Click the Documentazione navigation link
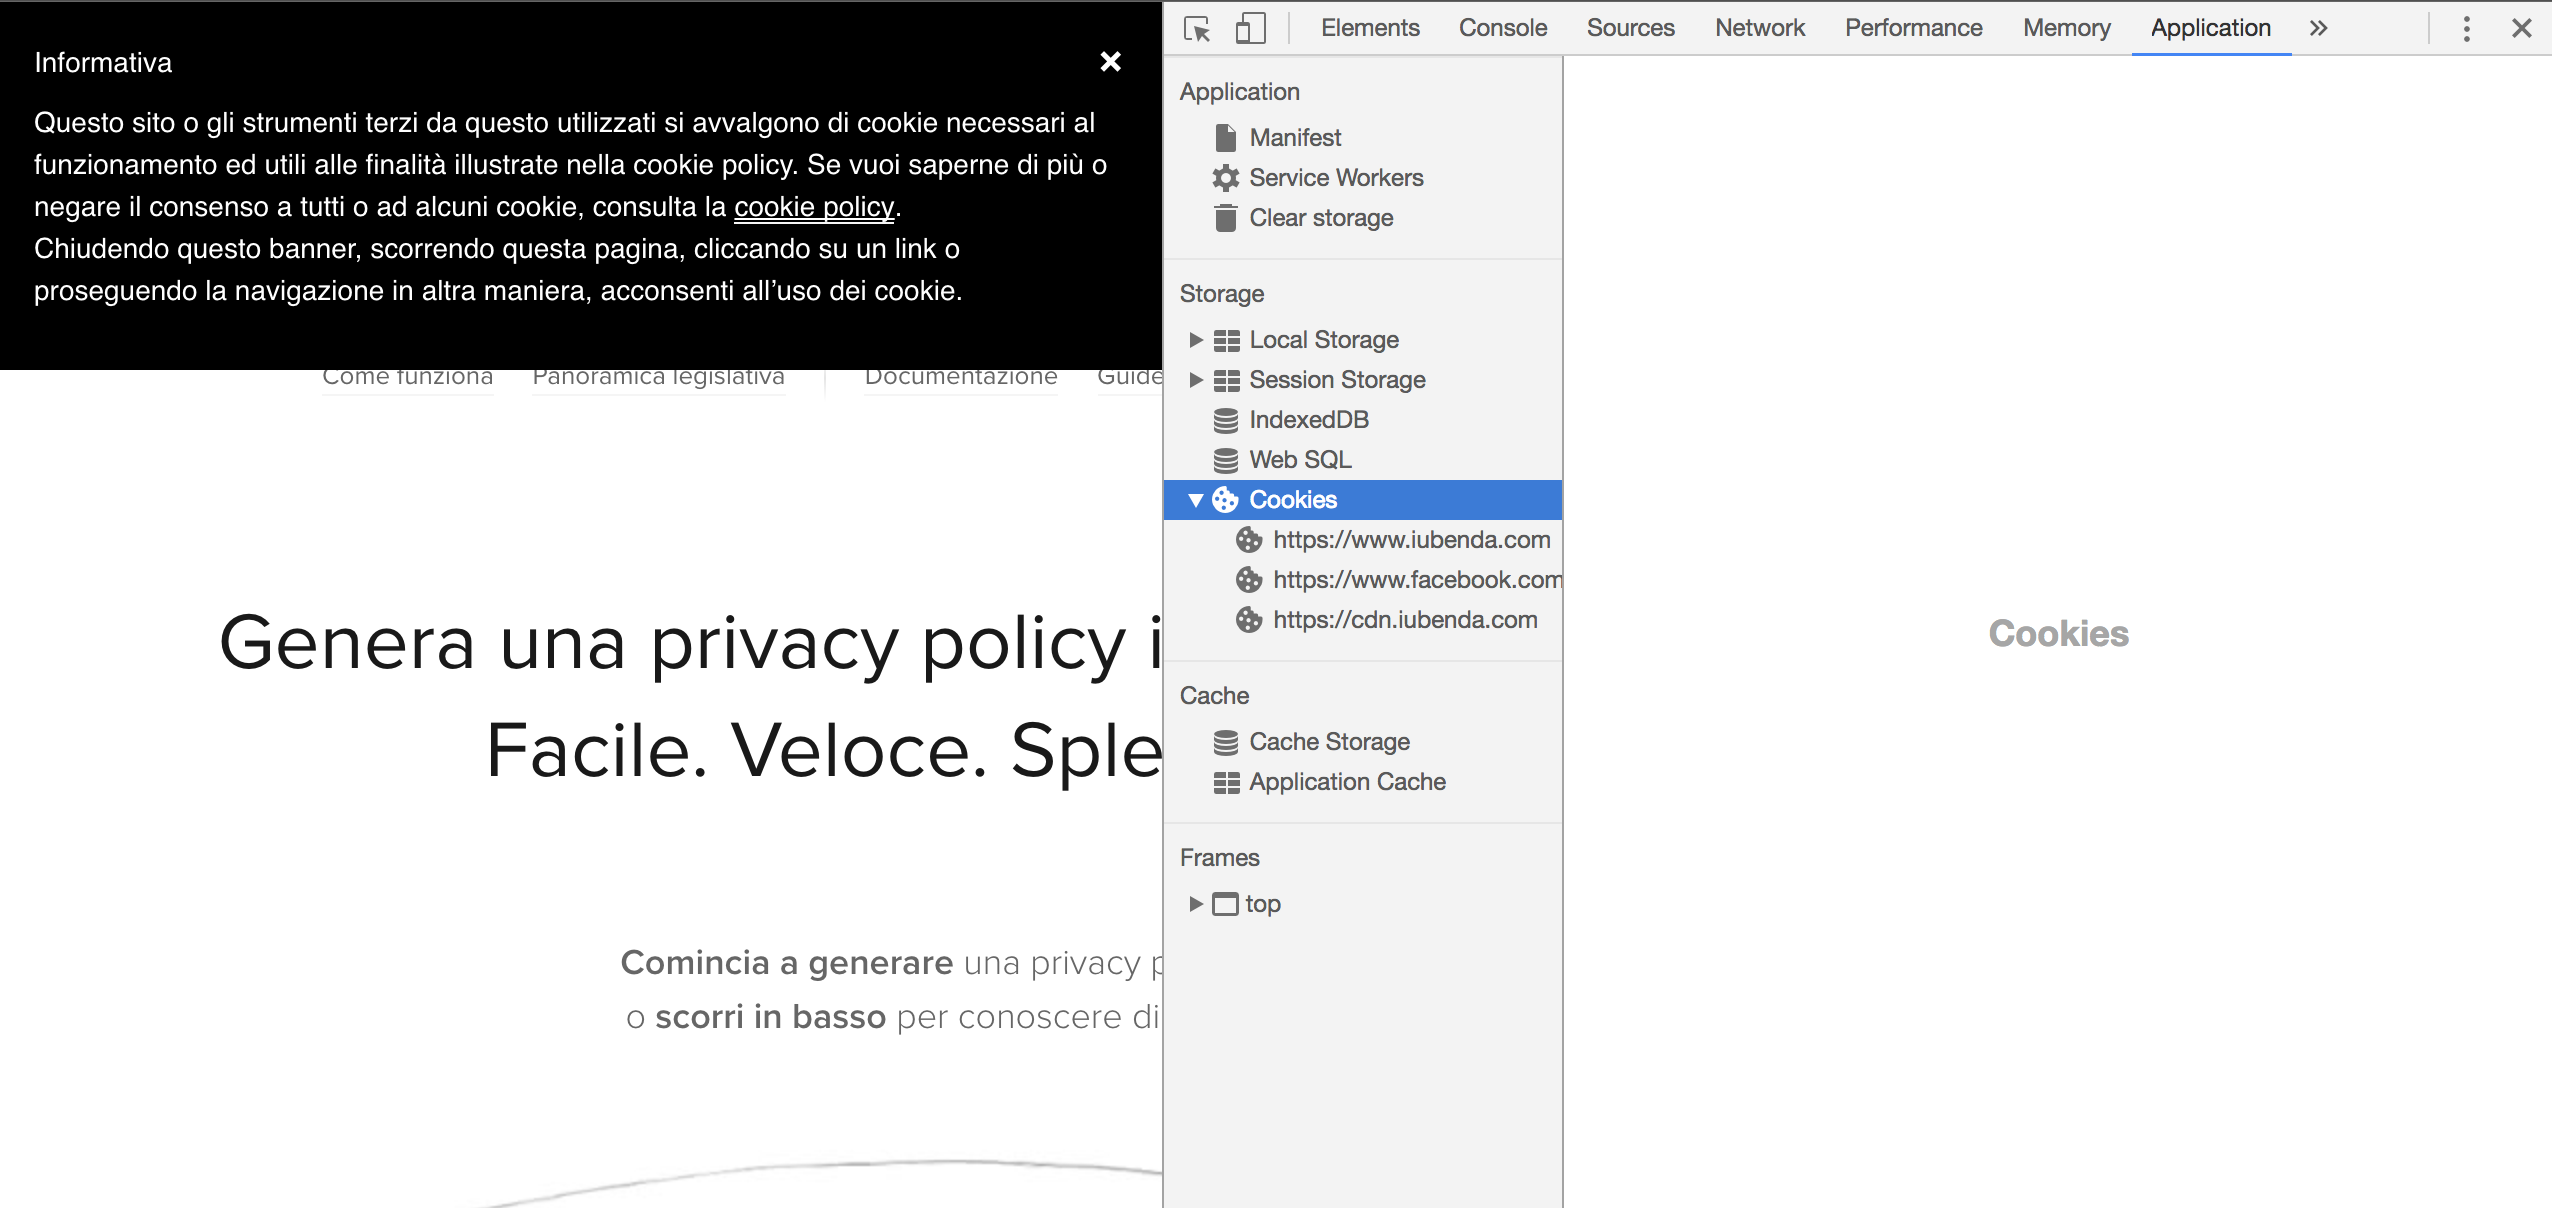Image resolution: width=2552 pixels, height=1208 pixels. click(961, 376)
